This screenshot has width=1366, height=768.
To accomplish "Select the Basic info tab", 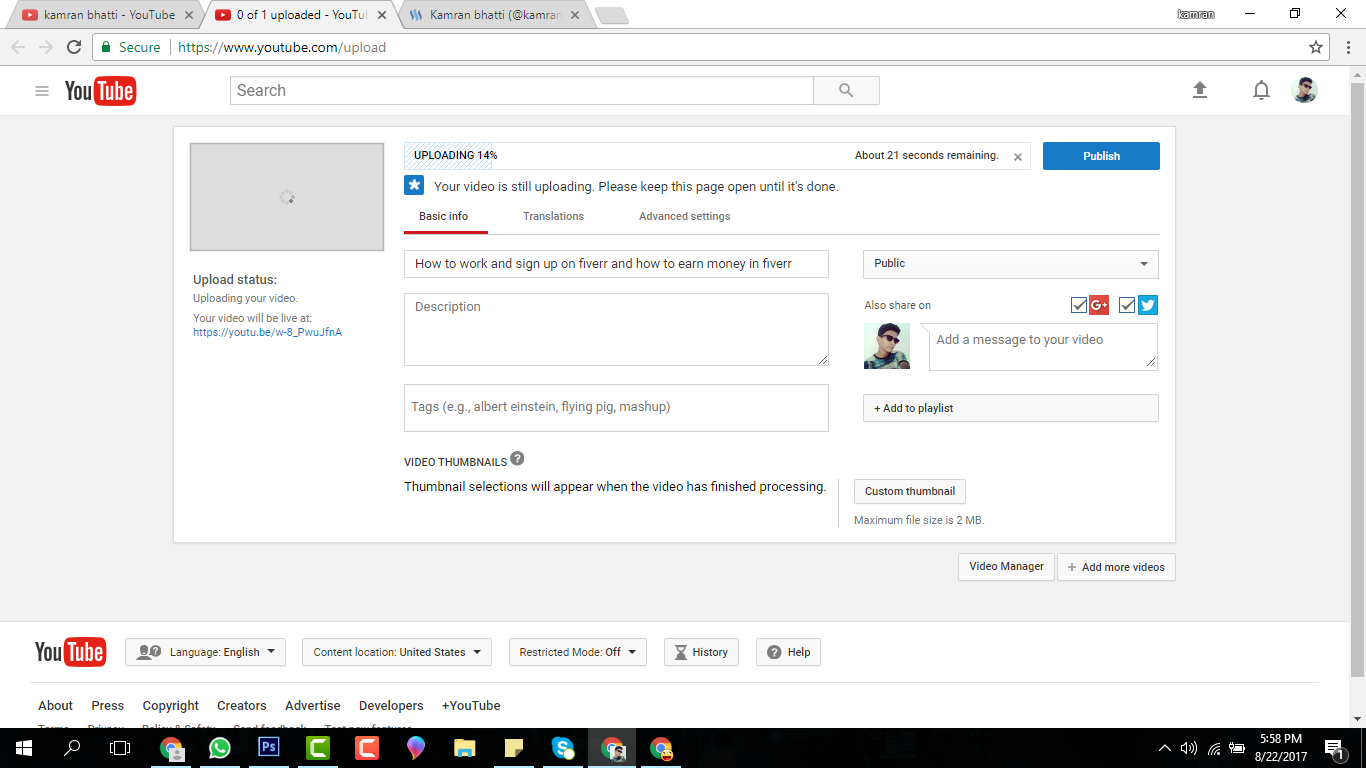I will point(443,216).
